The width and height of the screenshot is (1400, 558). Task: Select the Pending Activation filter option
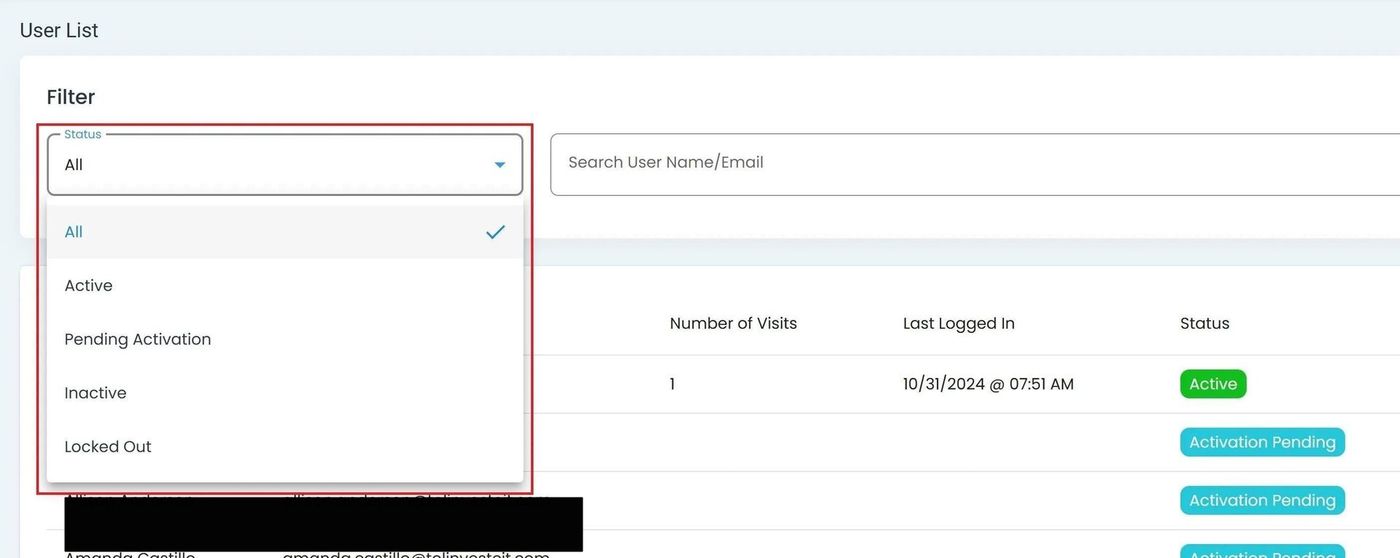(138, 340)
